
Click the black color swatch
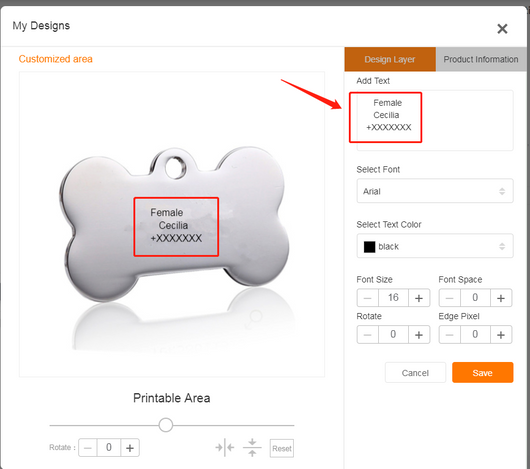point(369,247)
